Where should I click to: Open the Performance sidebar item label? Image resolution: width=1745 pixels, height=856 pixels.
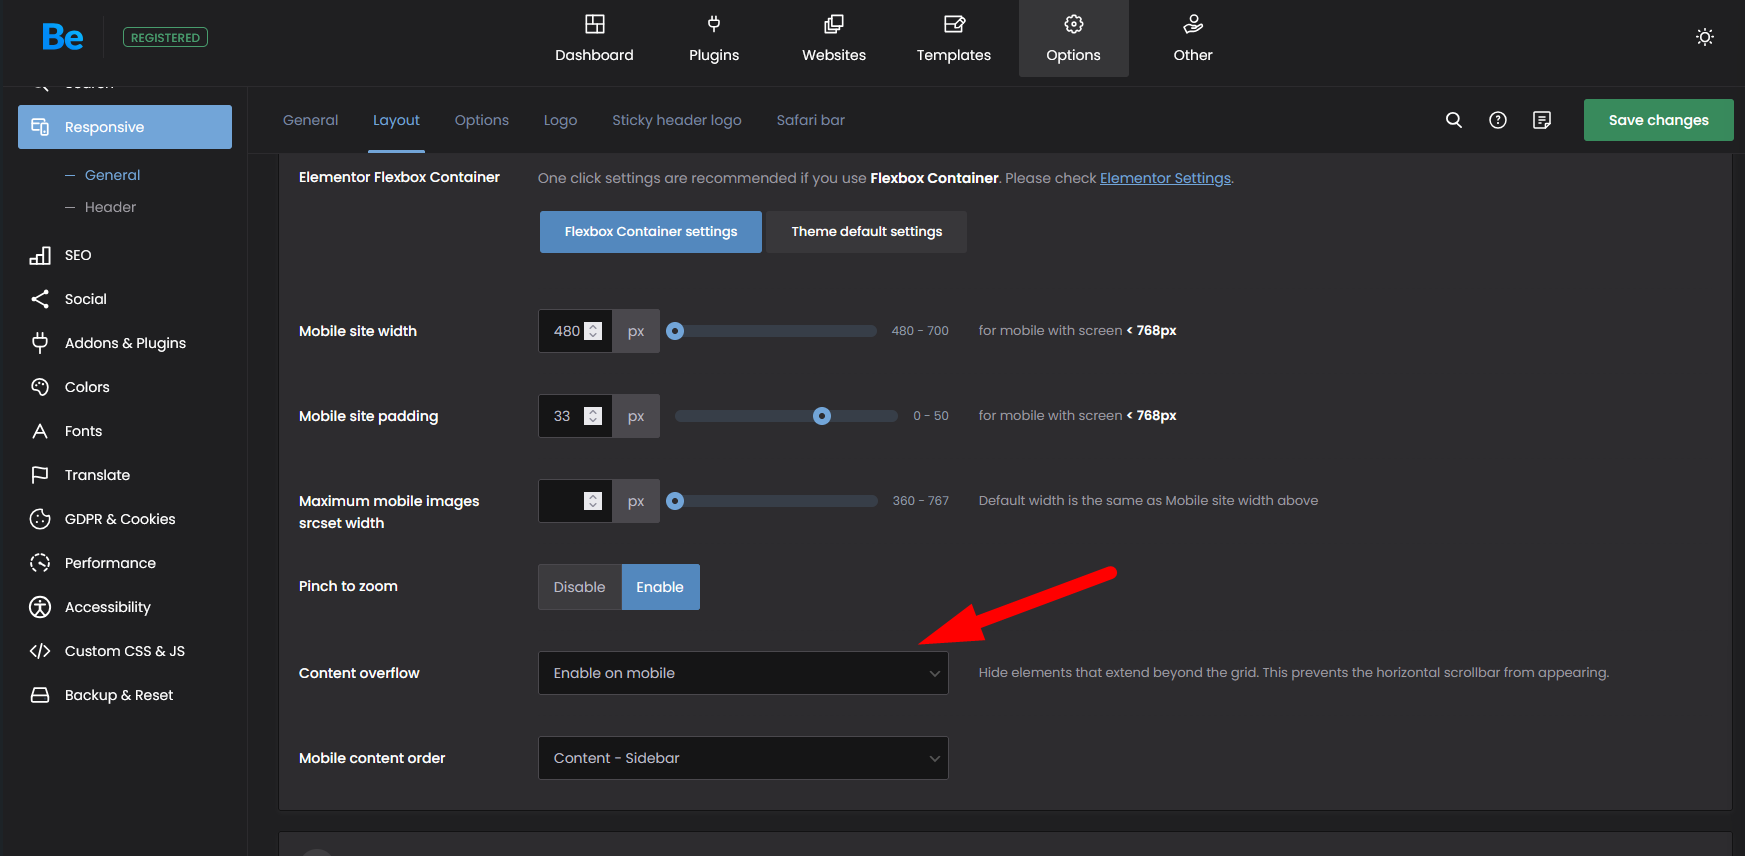(110, 563)
